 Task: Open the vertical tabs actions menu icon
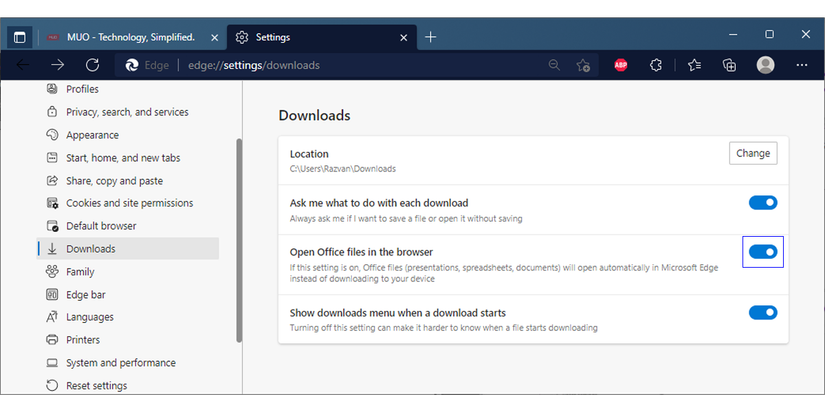click(19, 37)
